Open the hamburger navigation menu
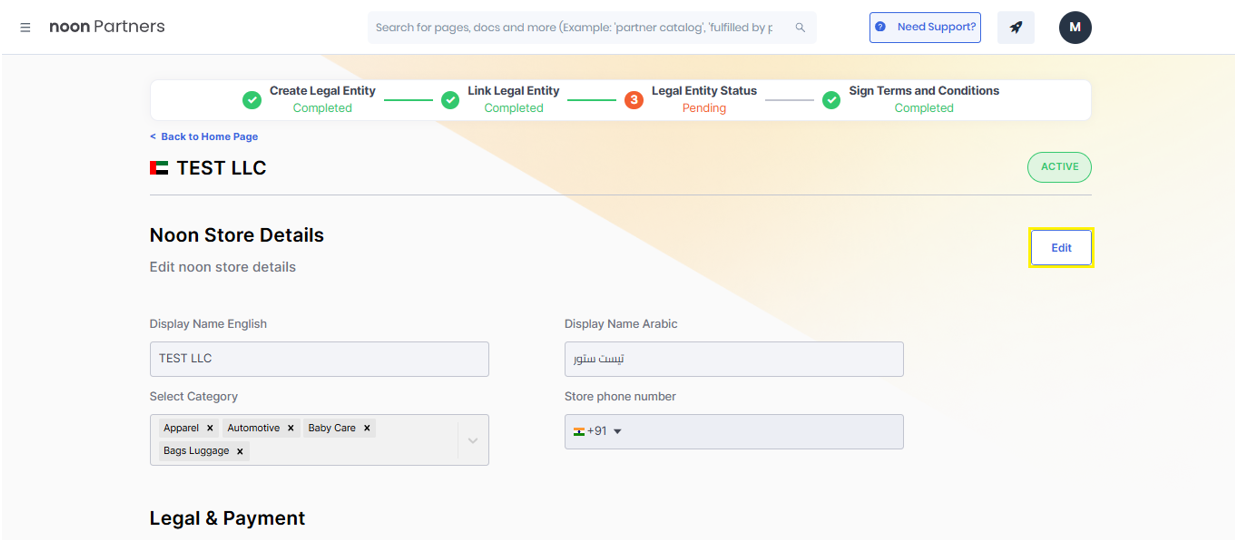This screenshot has width=1236, height=541. 25,27
